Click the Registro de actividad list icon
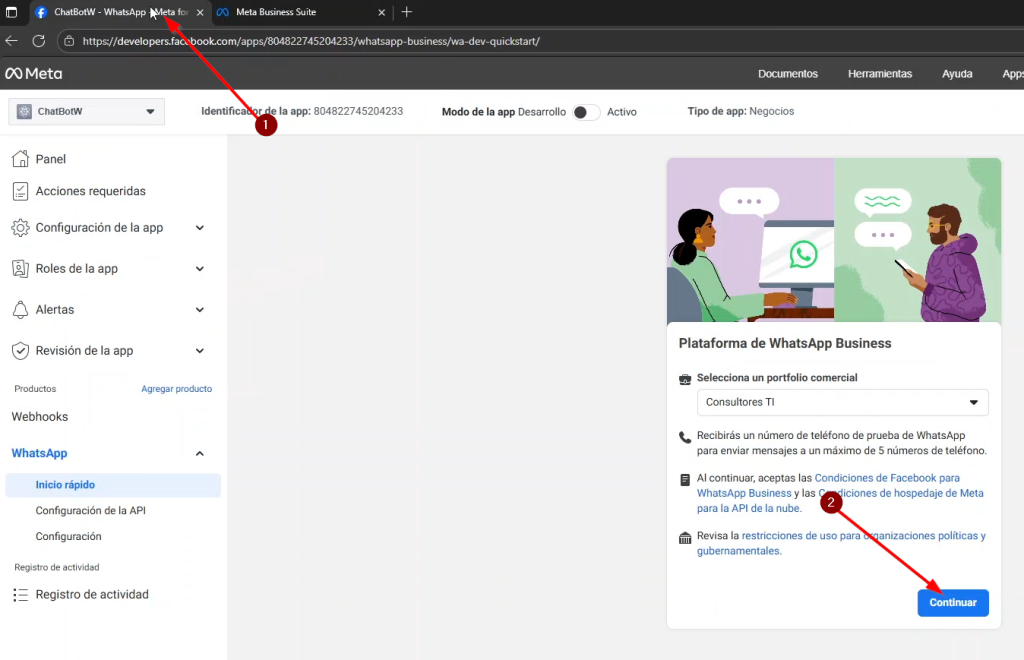 coord(20,595)
